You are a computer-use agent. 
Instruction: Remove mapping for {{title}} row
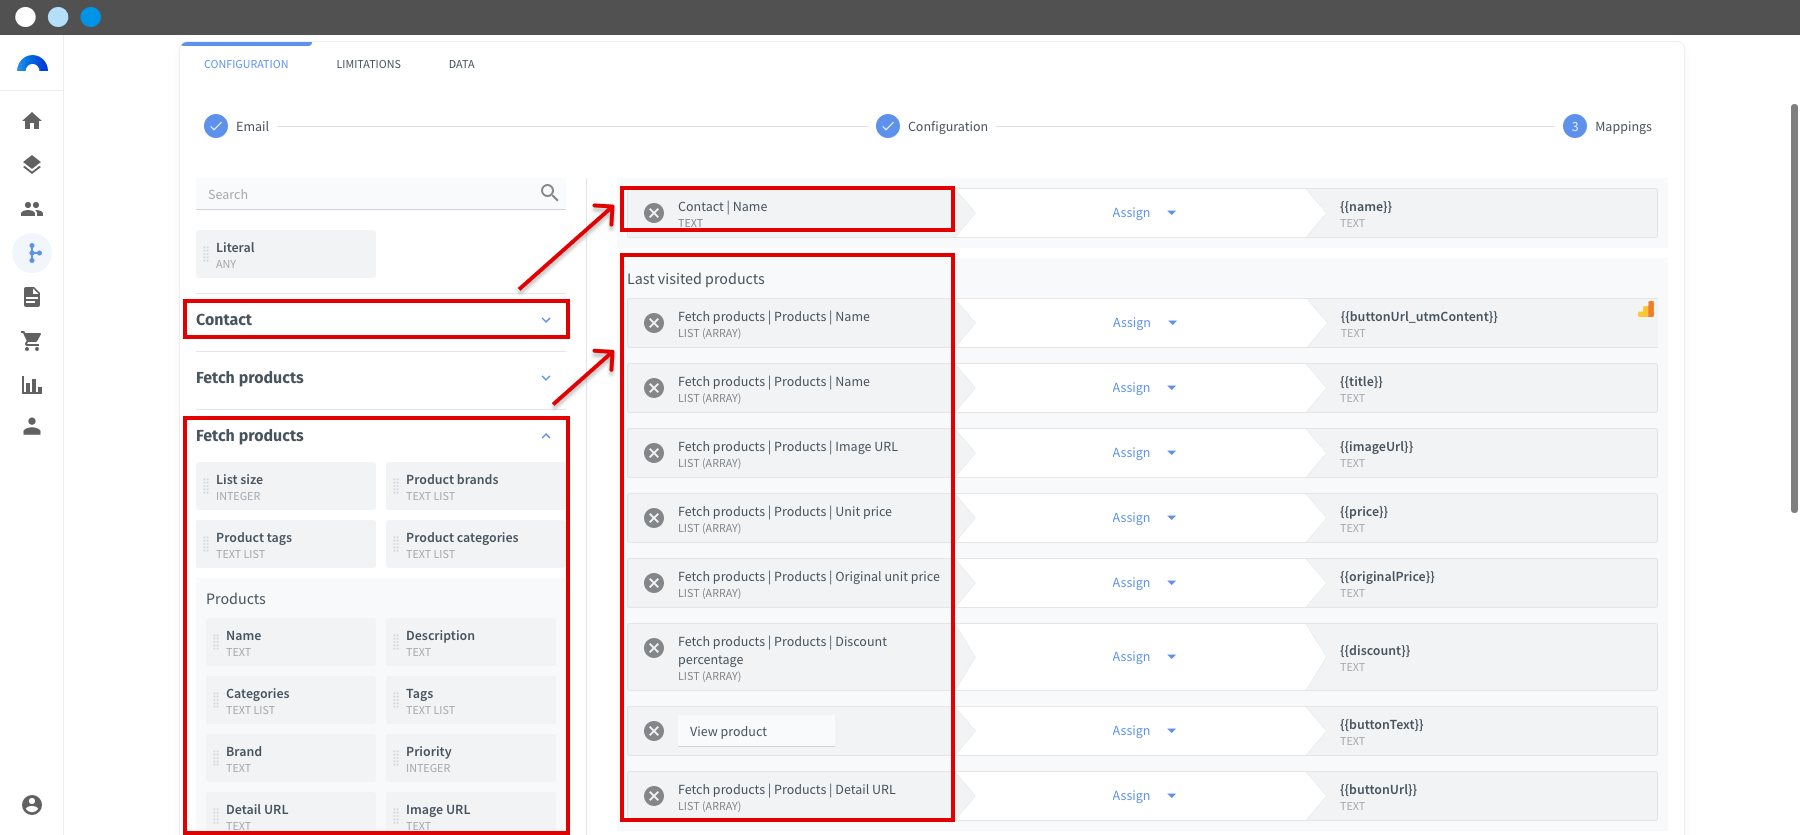pos(654,388)
